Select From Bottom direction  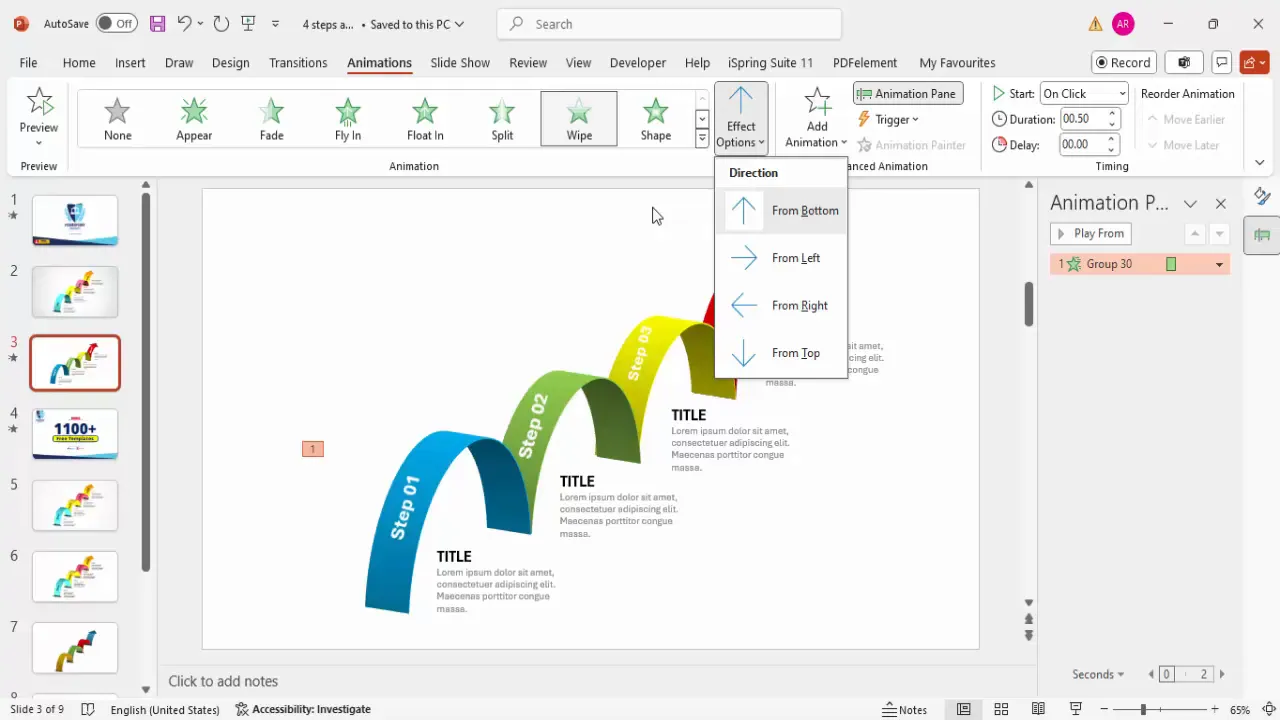tap(781, 211)
